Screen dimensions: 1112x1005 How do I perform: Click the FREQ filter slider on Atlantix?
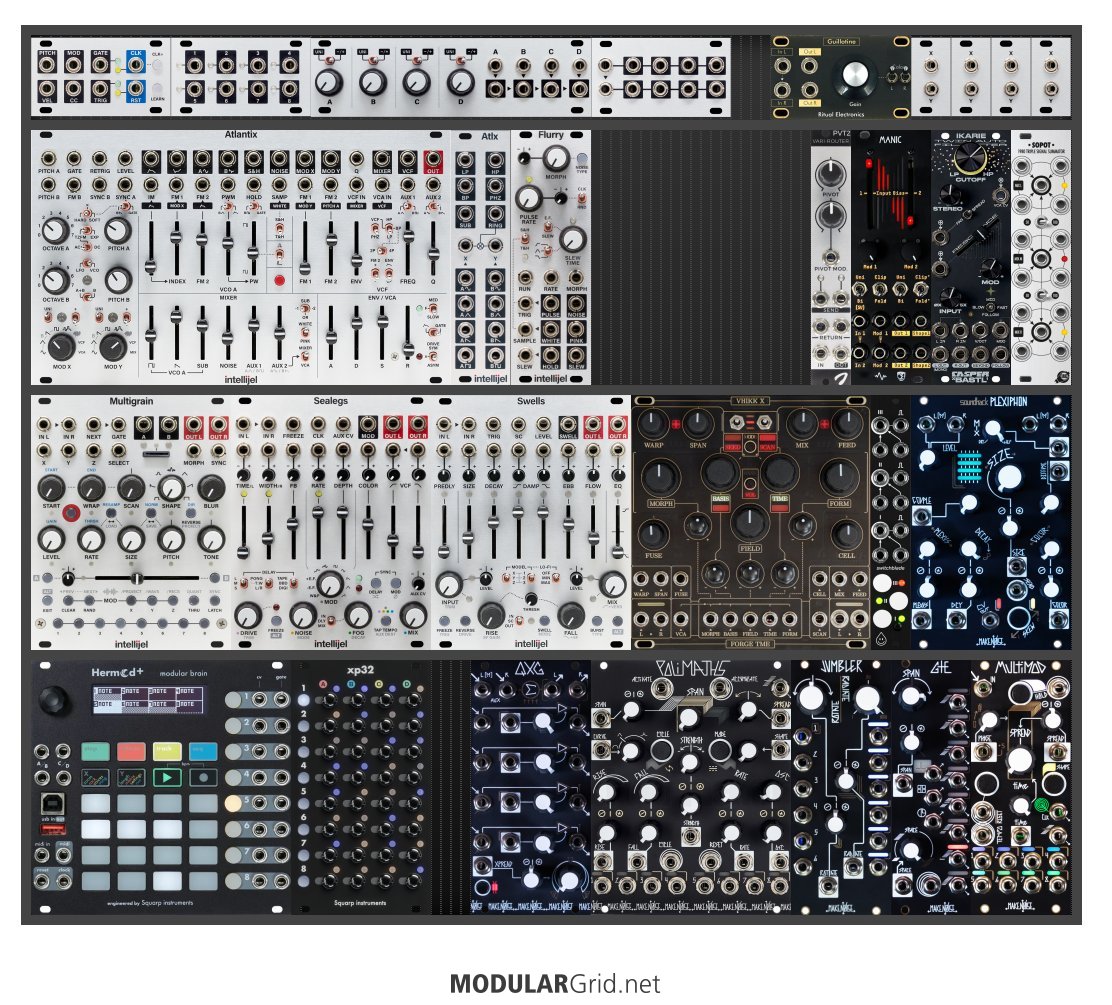point(408,250)
